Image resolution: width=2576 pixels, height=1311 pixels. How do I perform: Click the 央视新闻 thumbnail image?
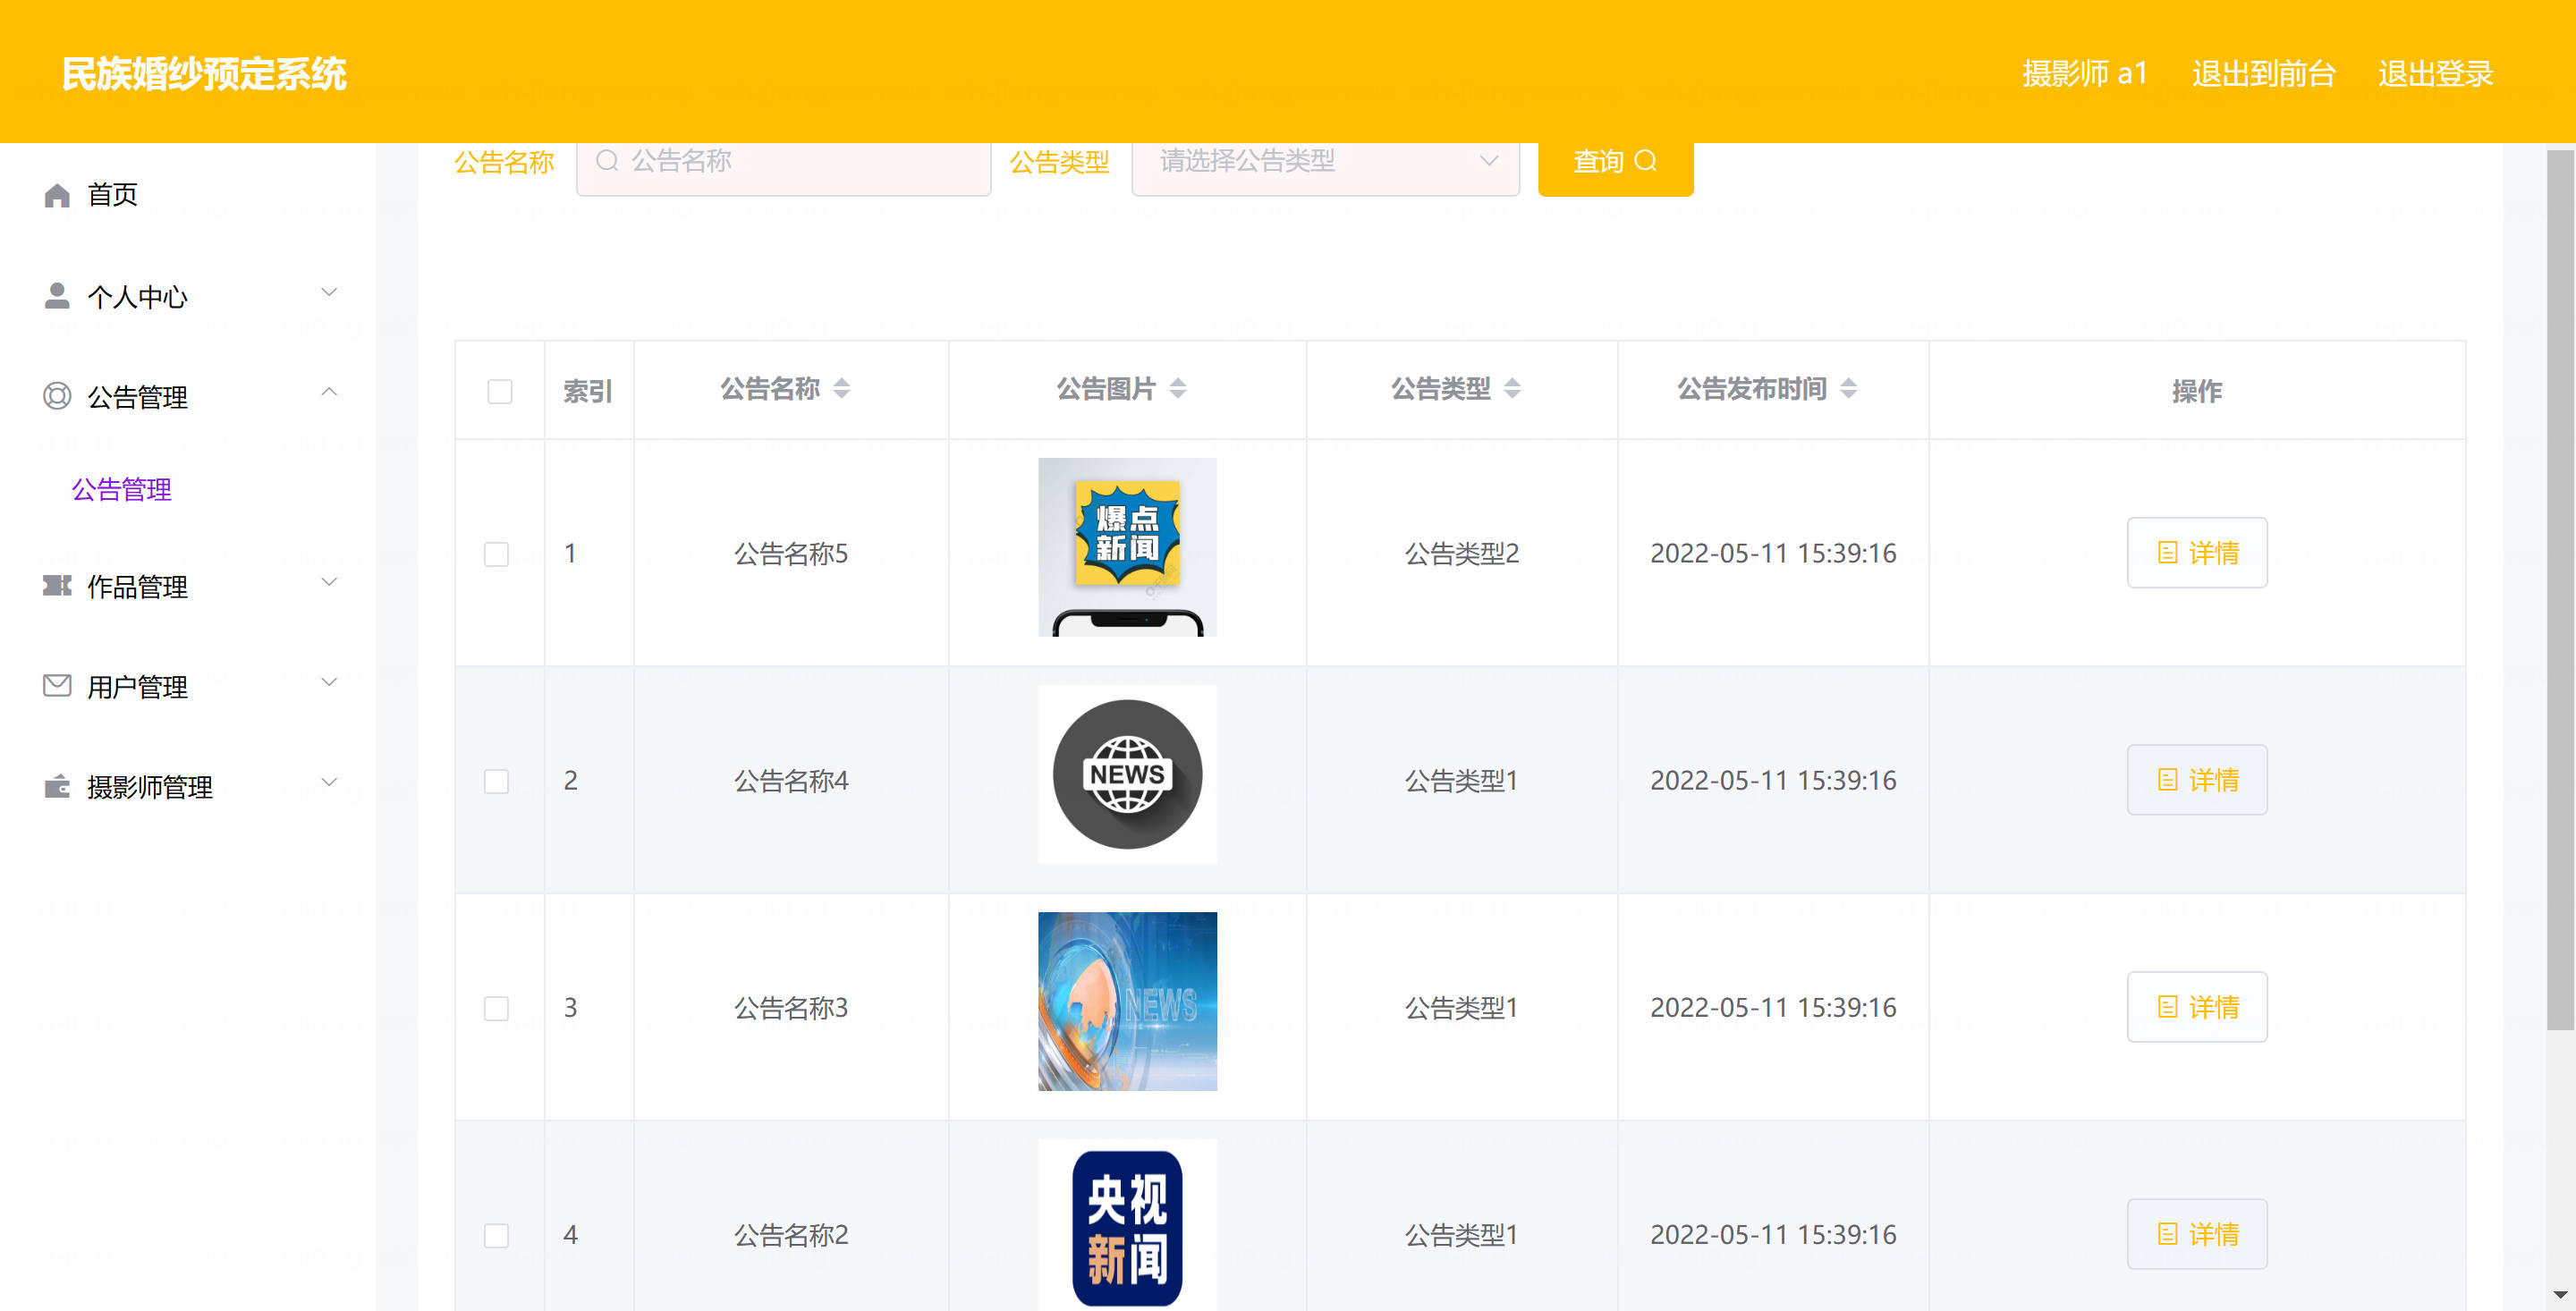tap(1127, 1225)
